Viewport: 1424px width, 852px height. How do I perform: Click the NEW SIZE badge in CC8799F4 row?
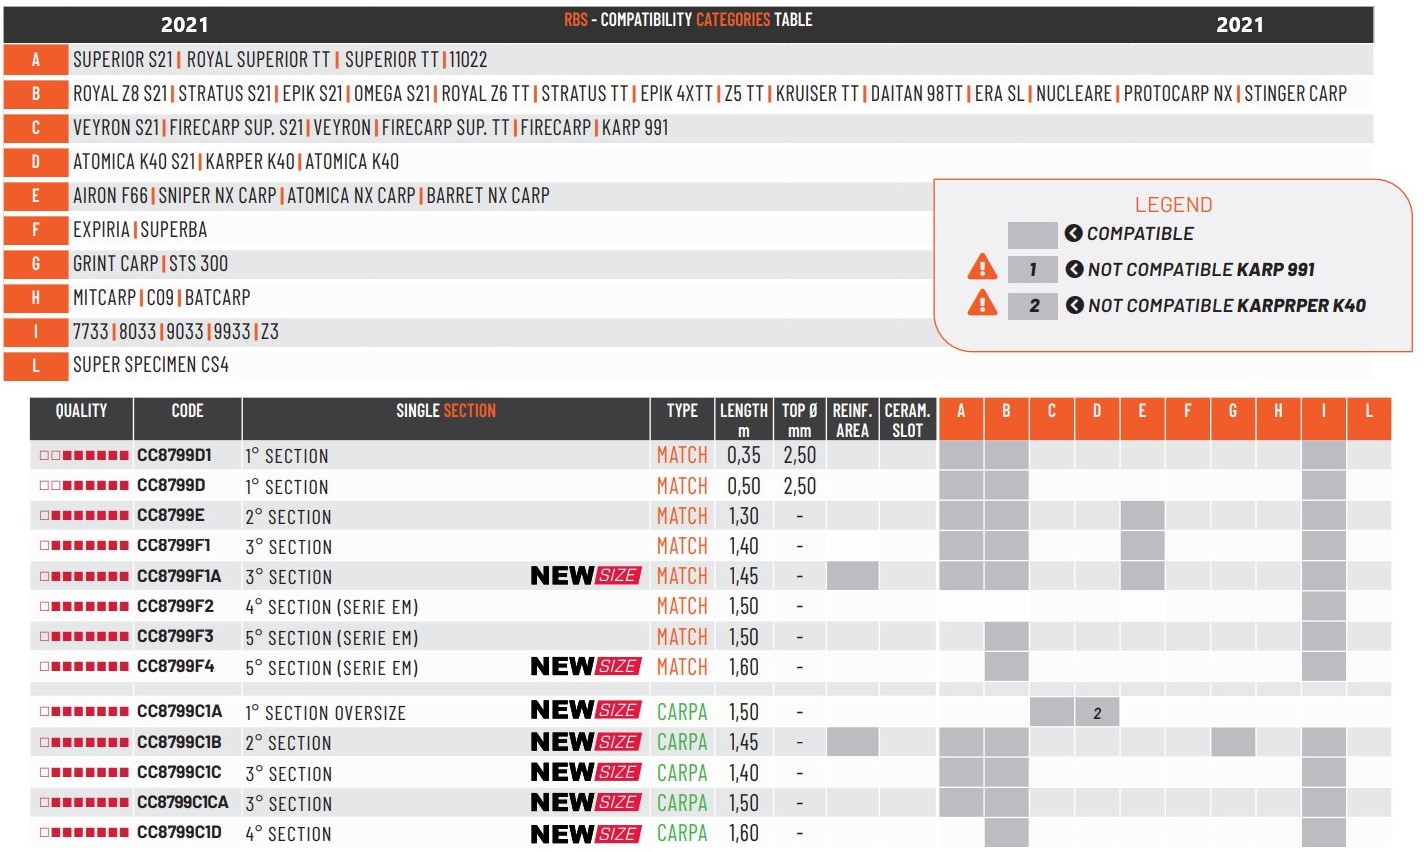(x=585, y=666)
